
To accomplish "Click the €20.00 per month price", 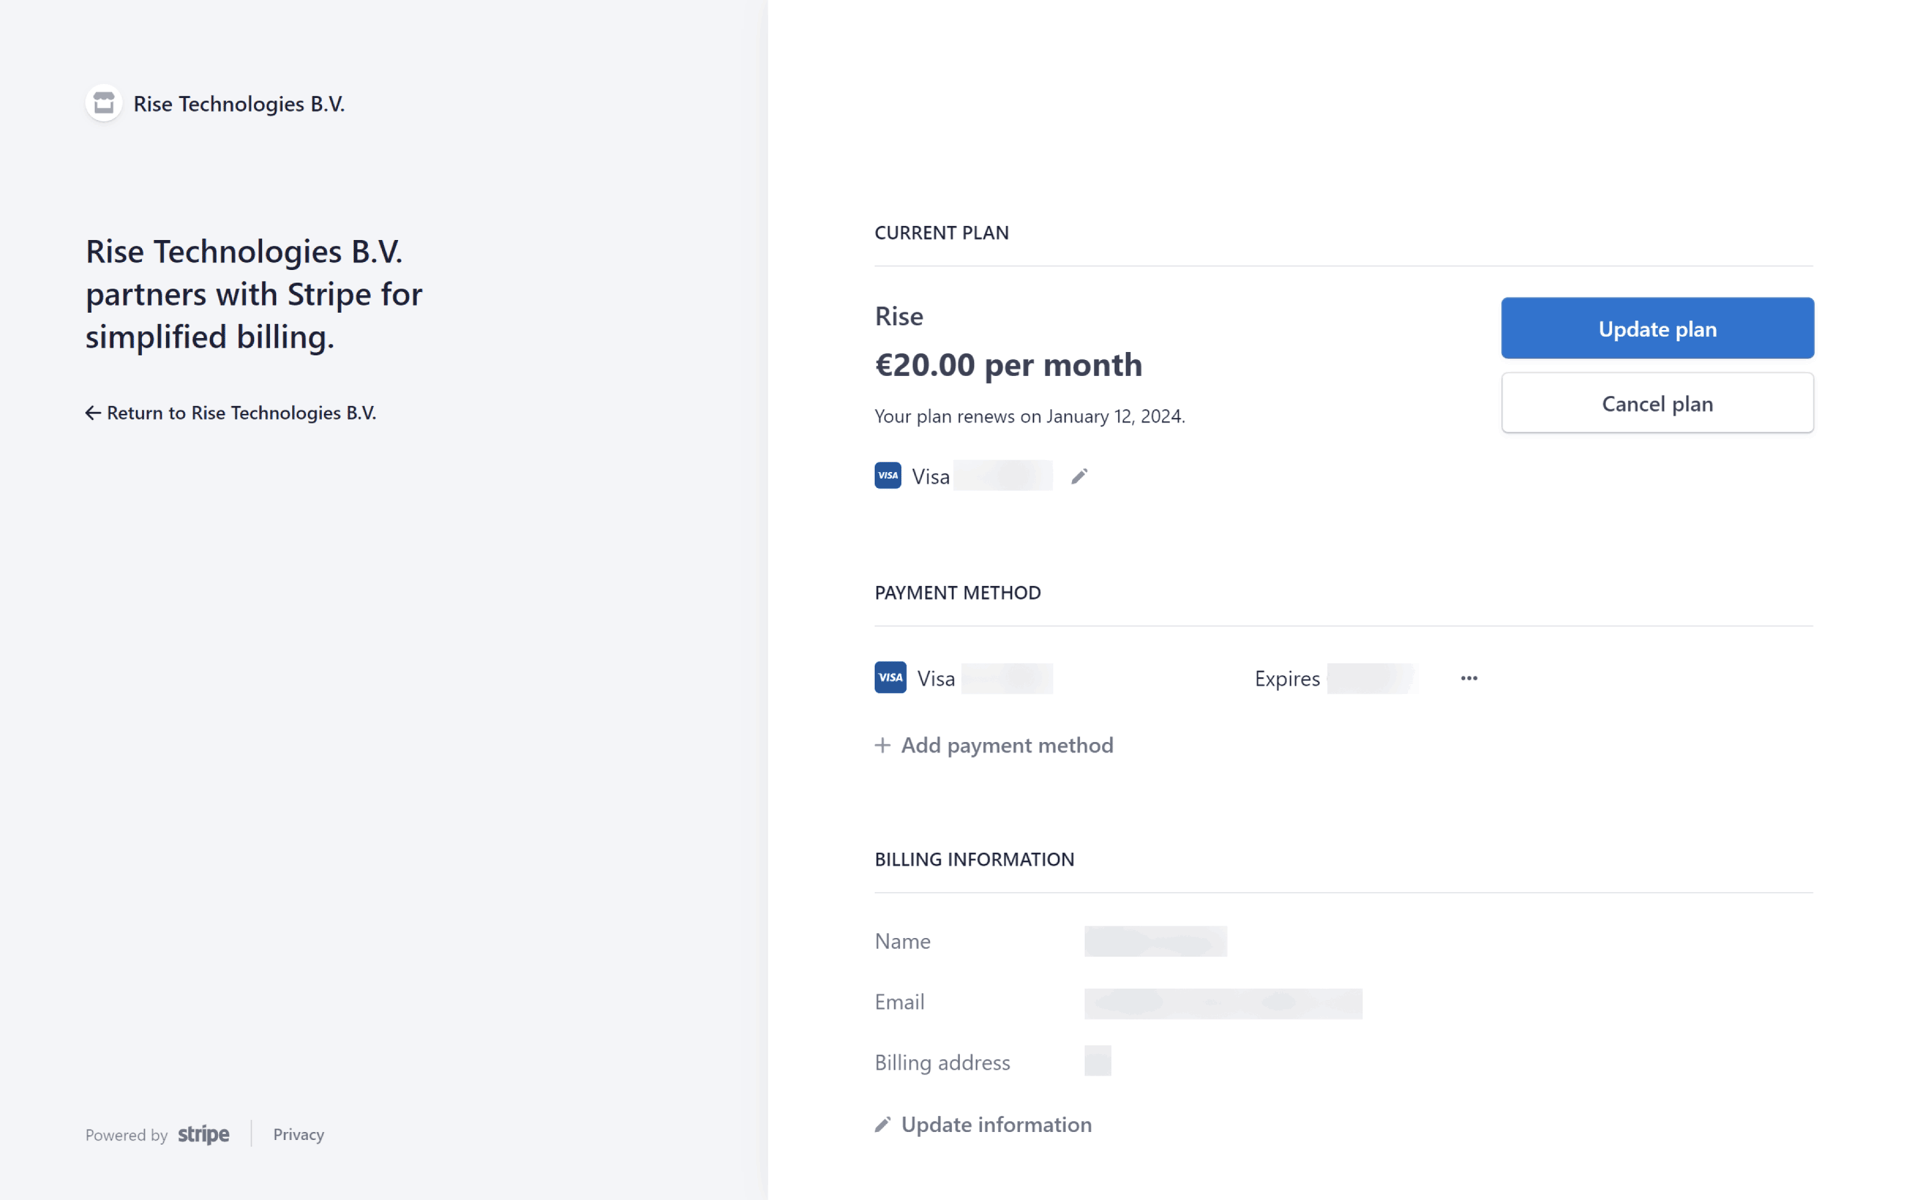I will pos(1008,365).
